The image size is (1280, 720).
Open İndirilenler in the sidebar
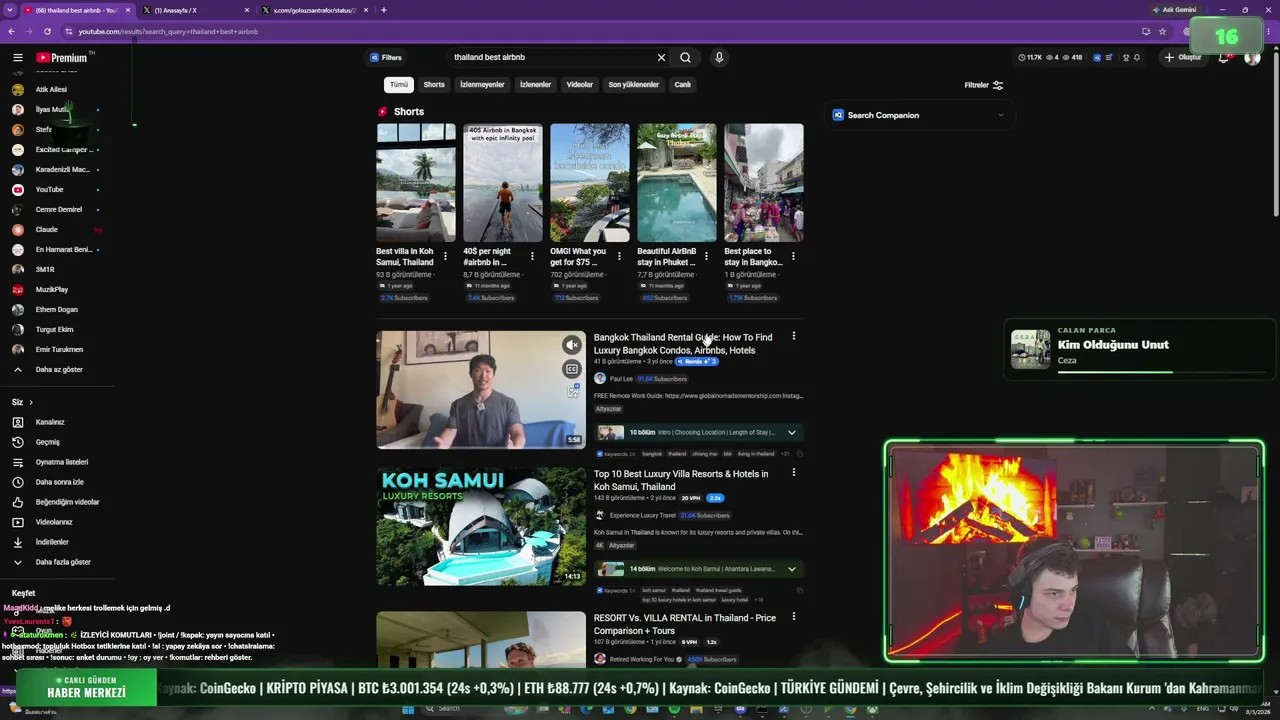[52, 542]
